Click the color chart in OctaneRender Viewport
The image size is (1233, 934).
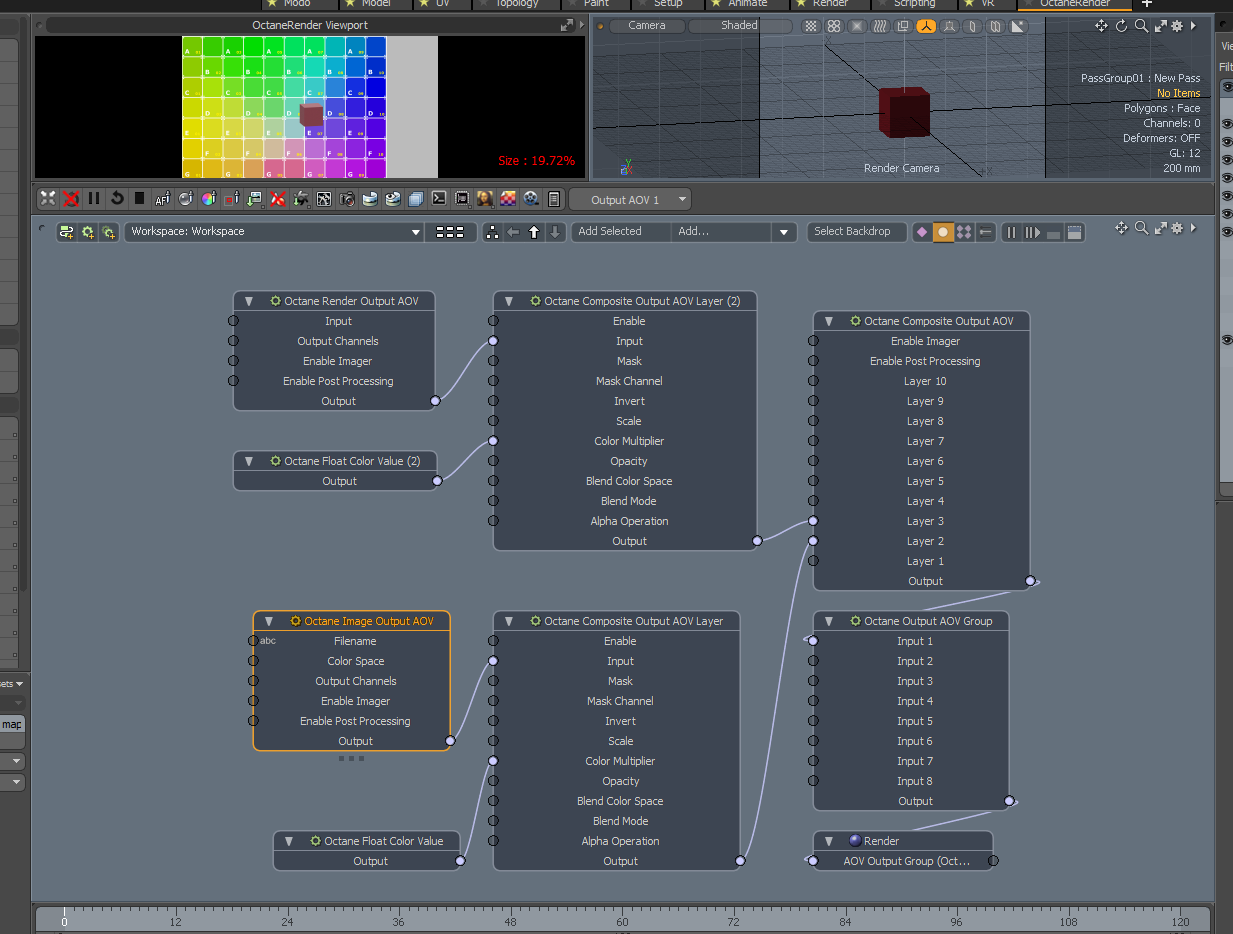point(283,107)
